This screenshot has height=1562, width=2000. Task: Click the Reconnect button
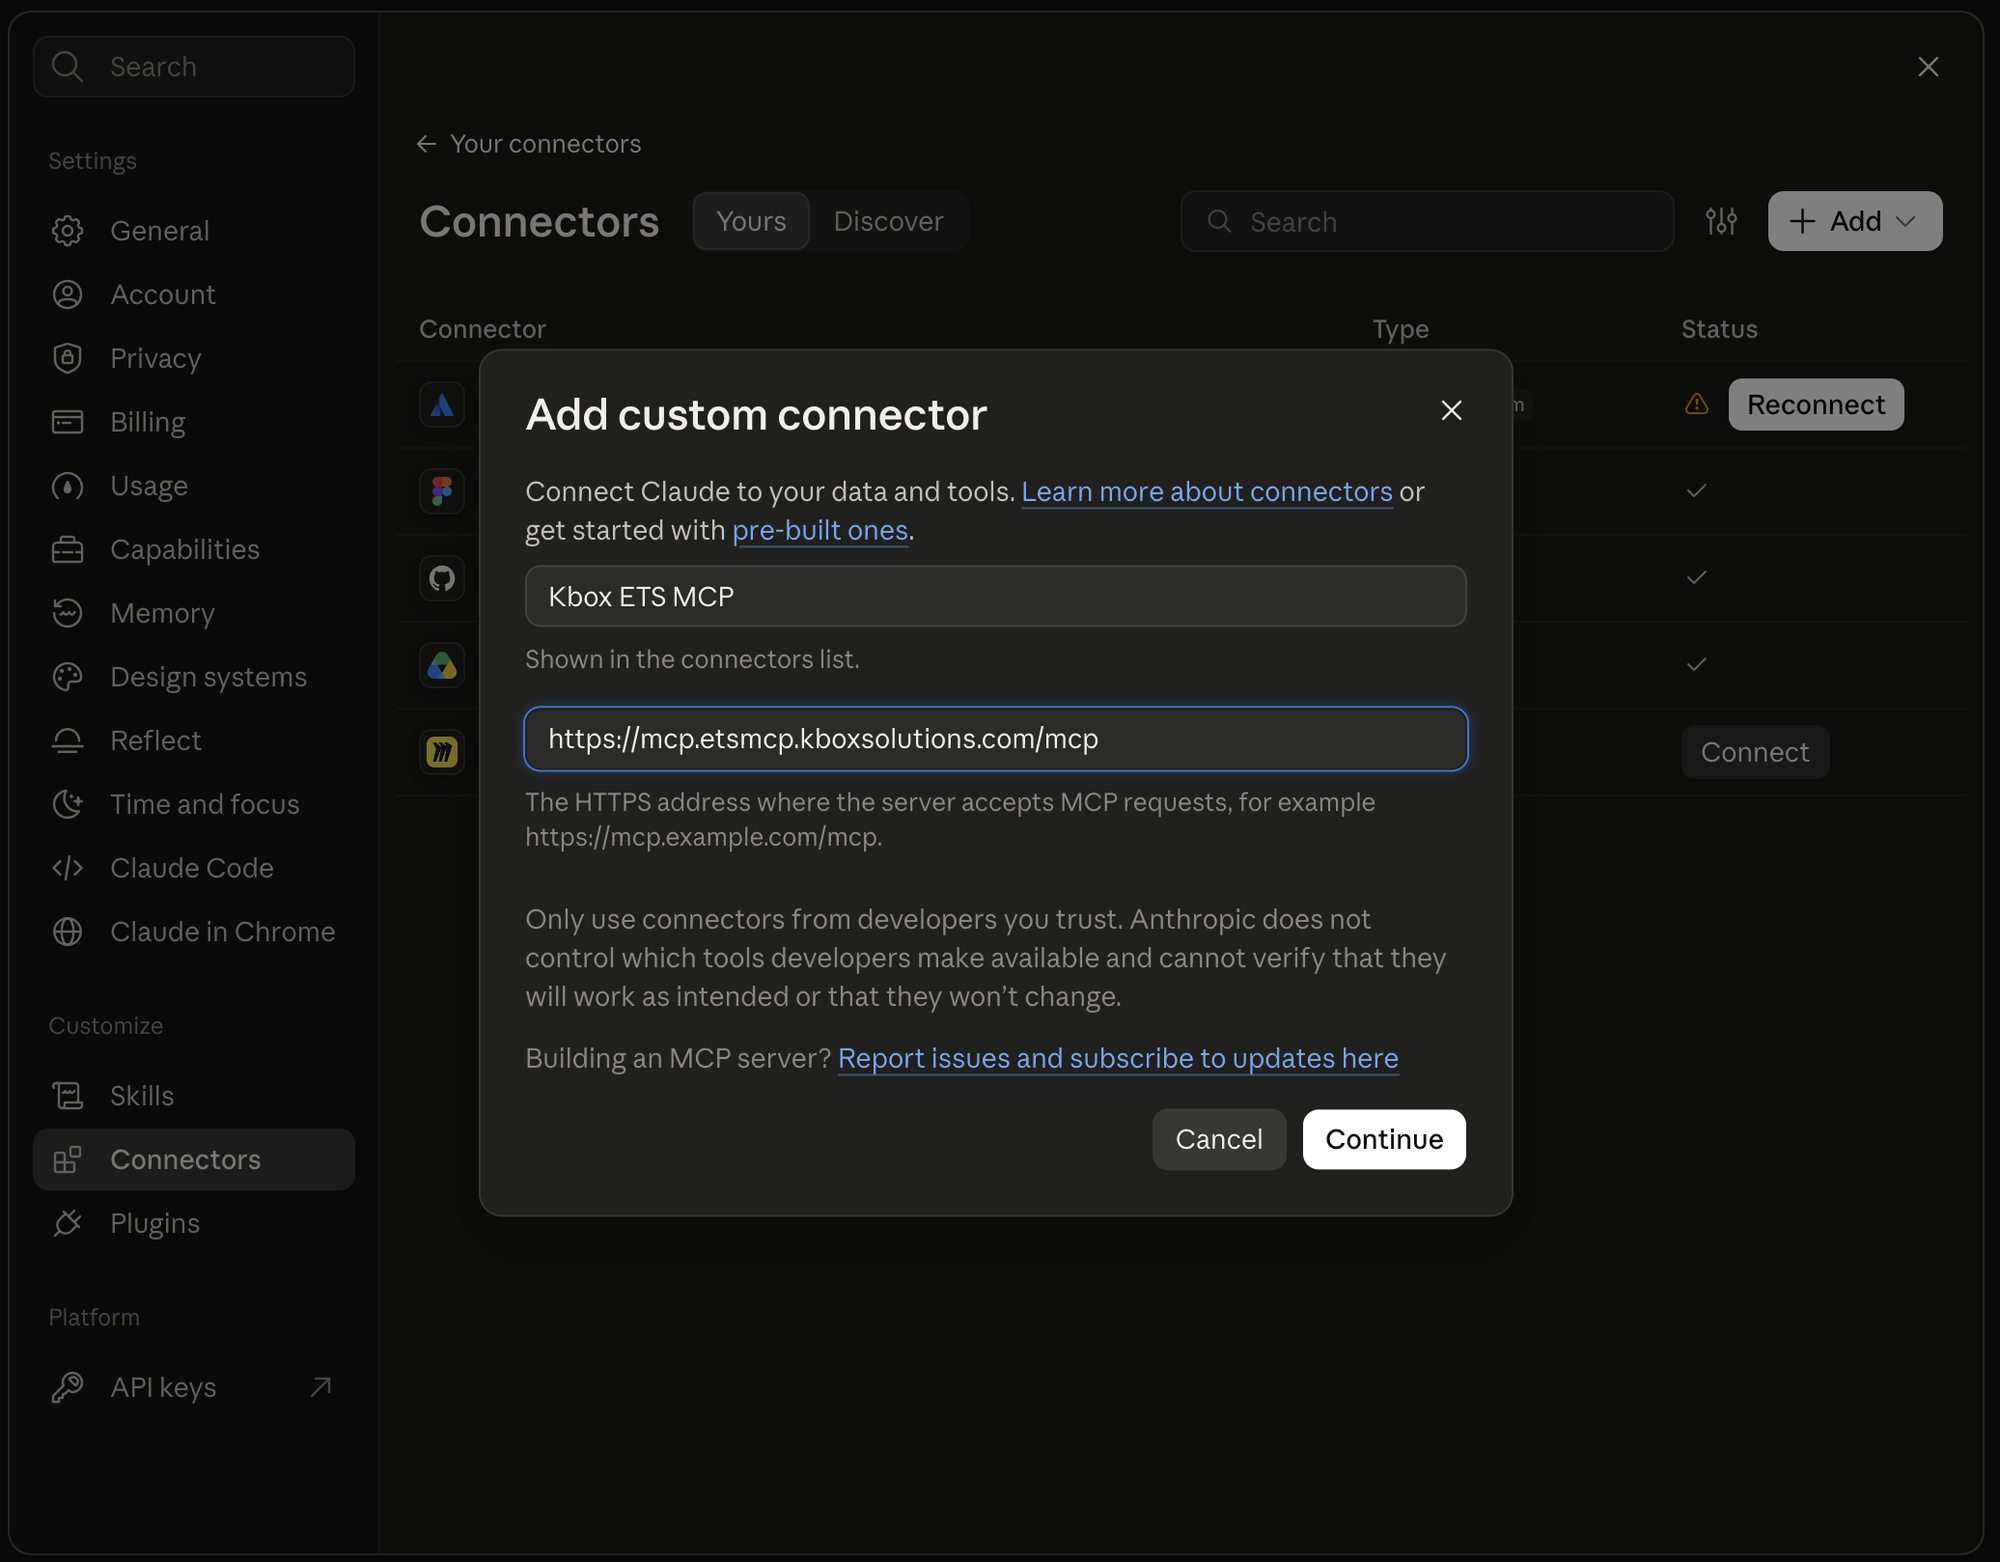point(1816,405)
